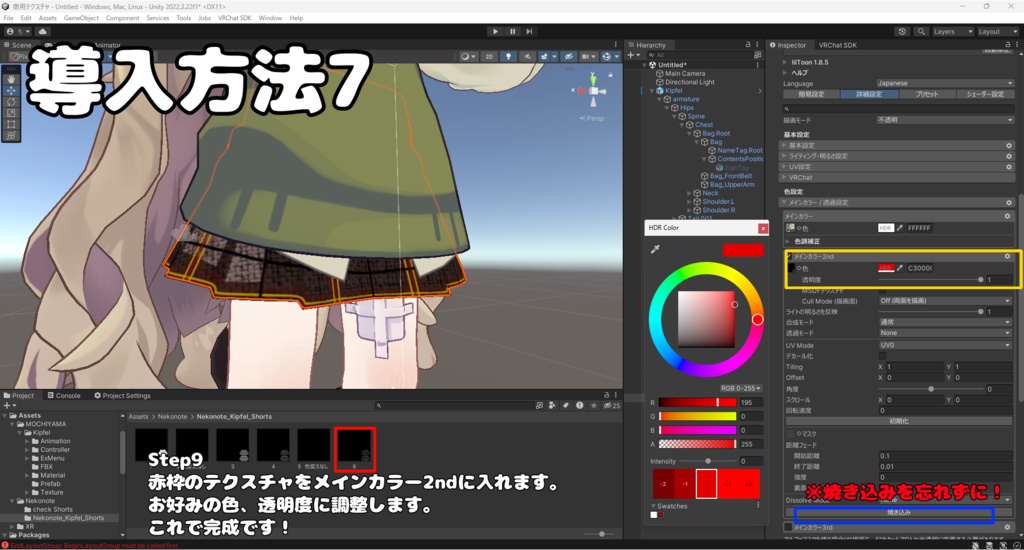
Task: Click the A value field showing 255
Action: [750, 444]
